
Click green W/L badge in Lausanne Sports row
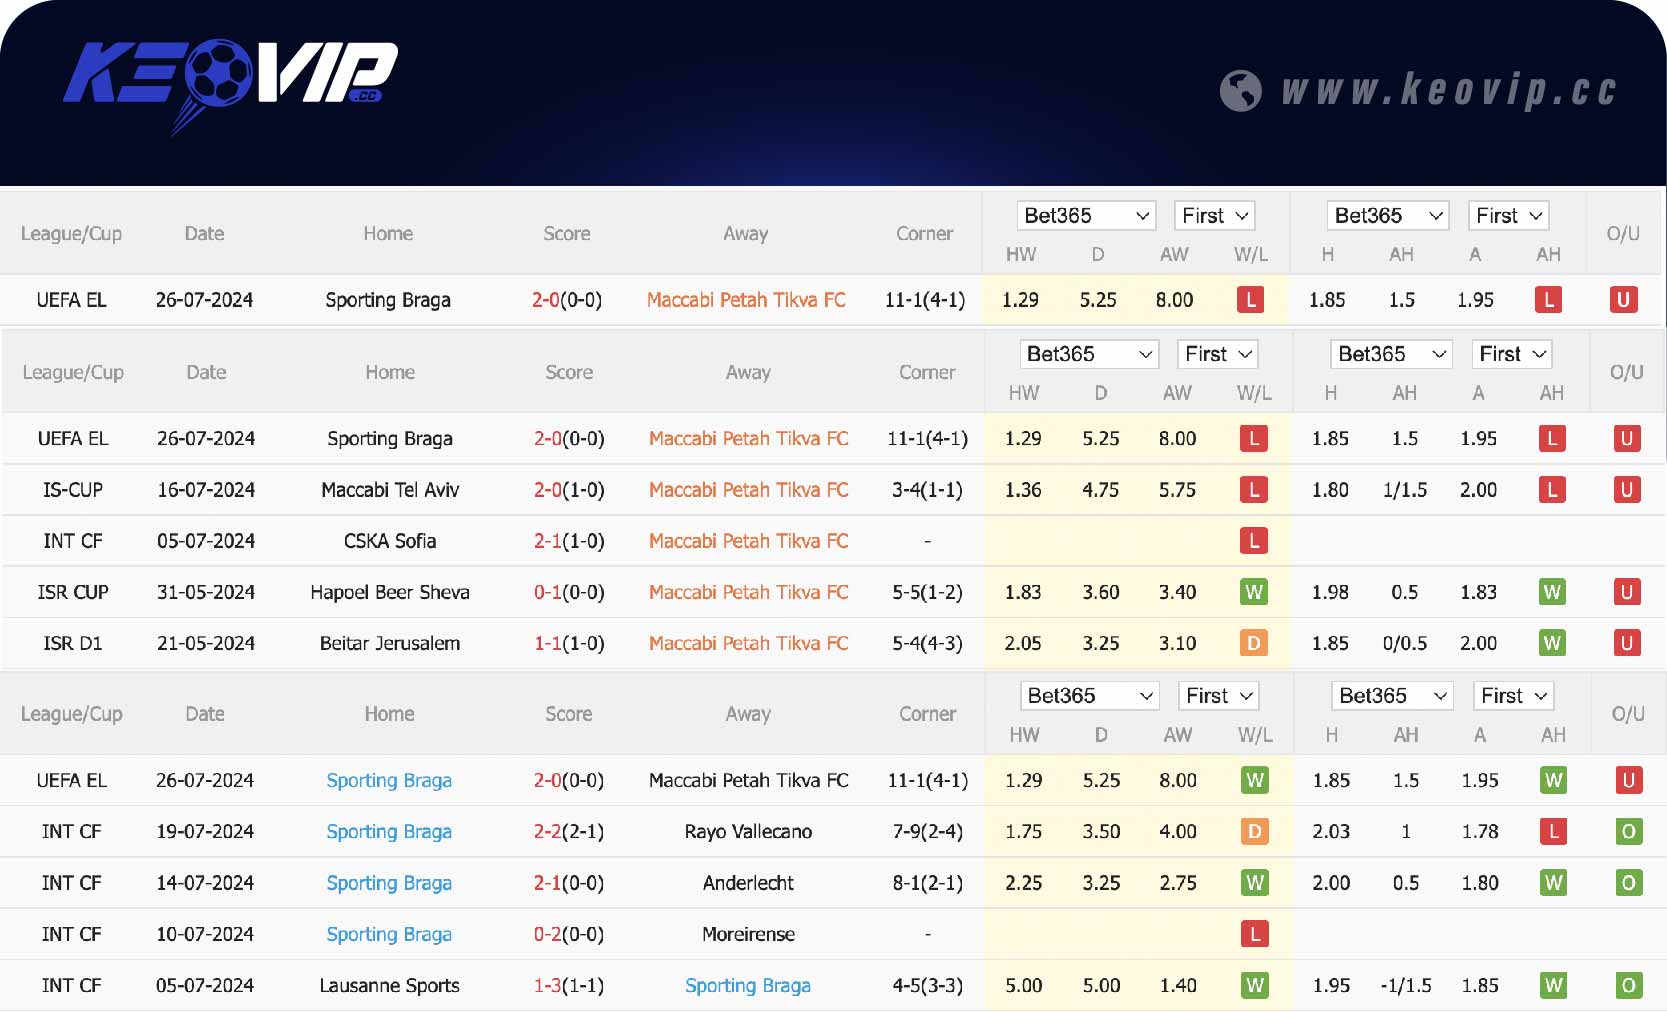point(1254,986)
